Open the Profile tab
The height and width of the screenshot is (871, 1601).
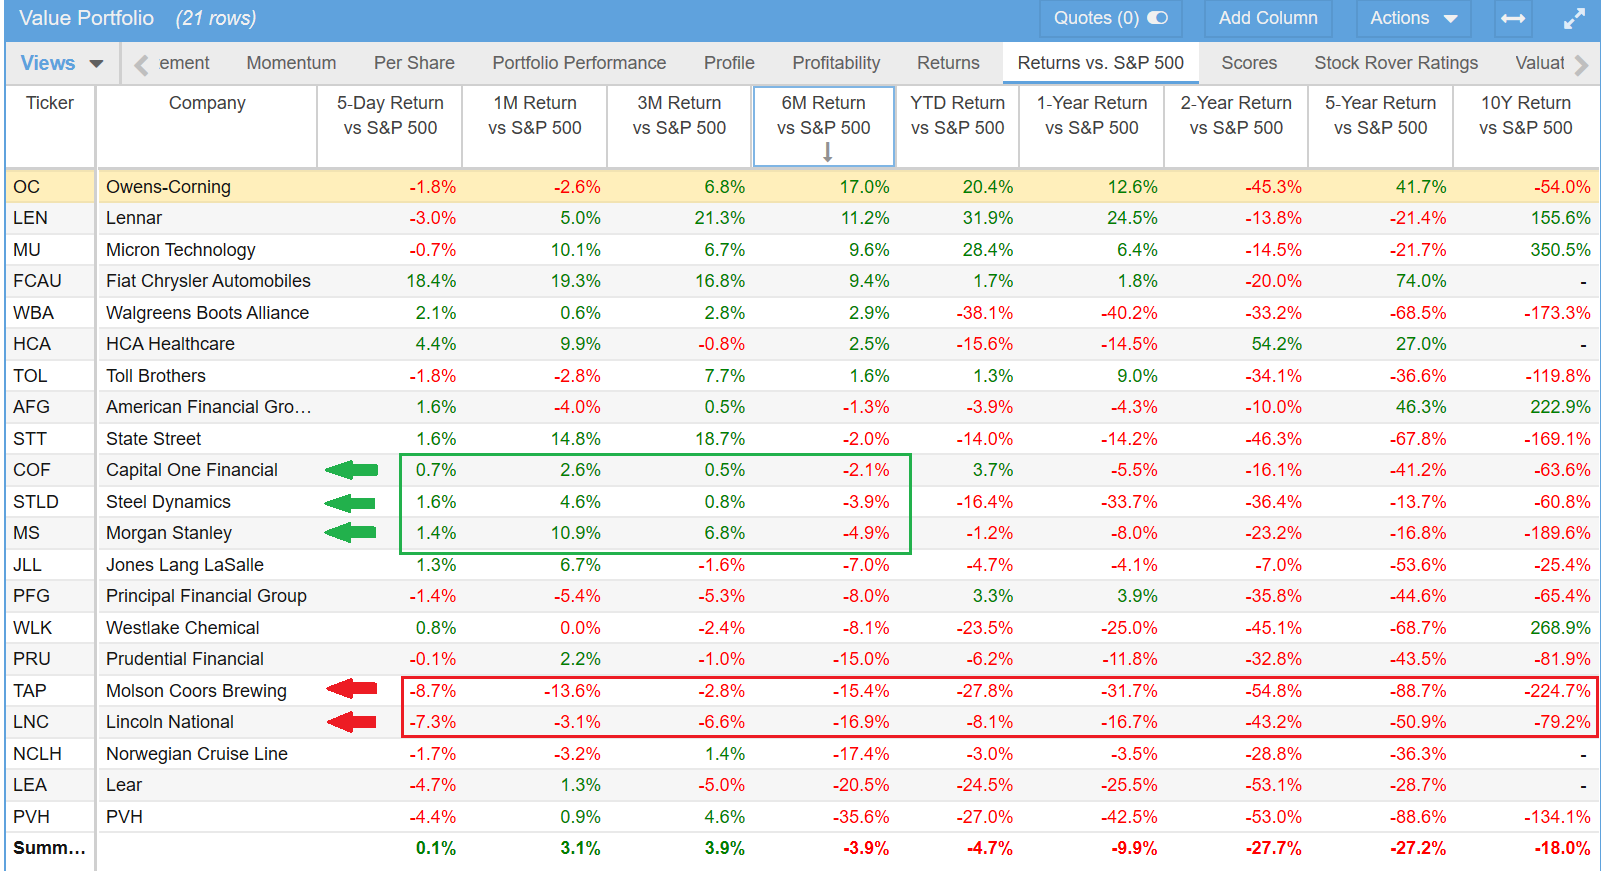click(729, 63)
